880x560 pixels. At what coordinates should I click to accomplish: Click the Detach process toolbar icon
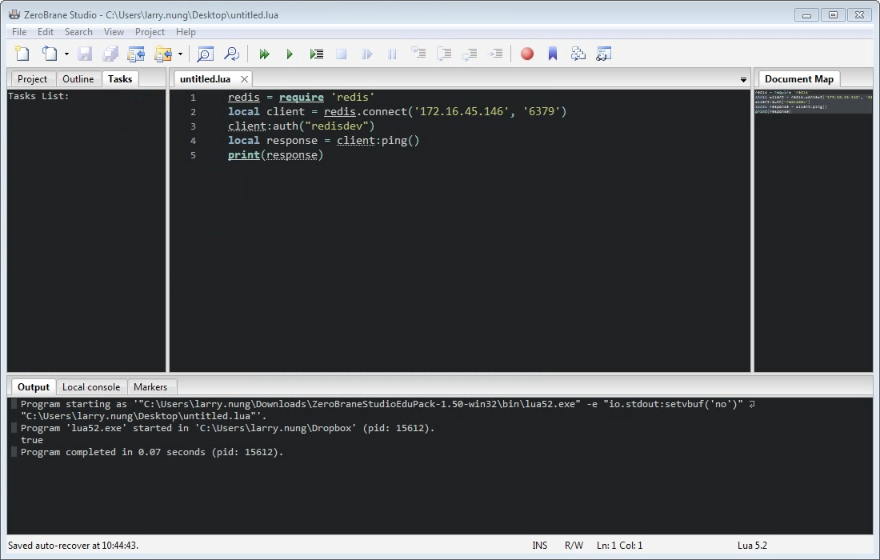tap(367, 54)
